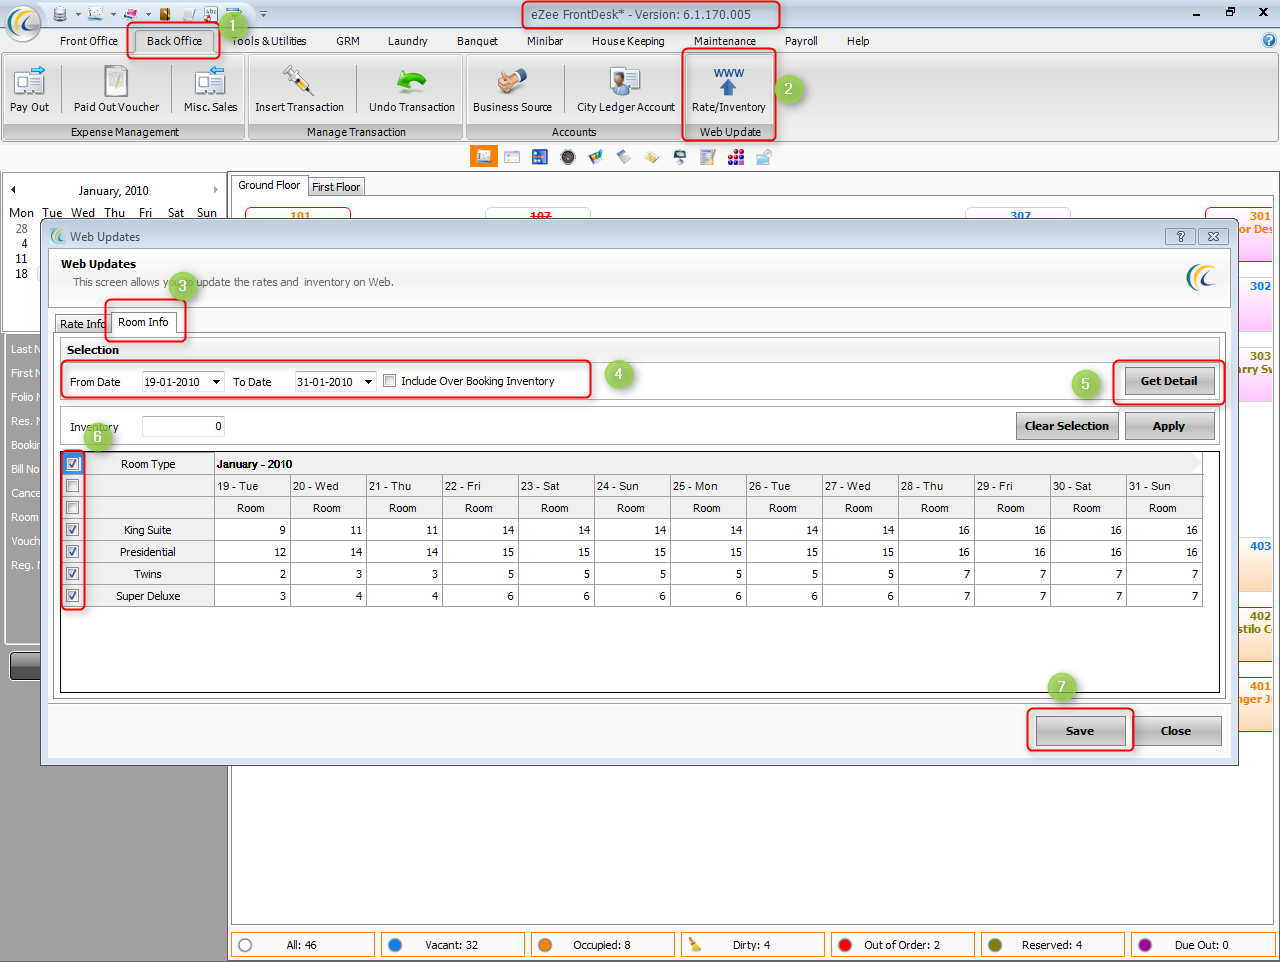Click the Clear Selection button
The image size is (1280, 962).
1067,426
